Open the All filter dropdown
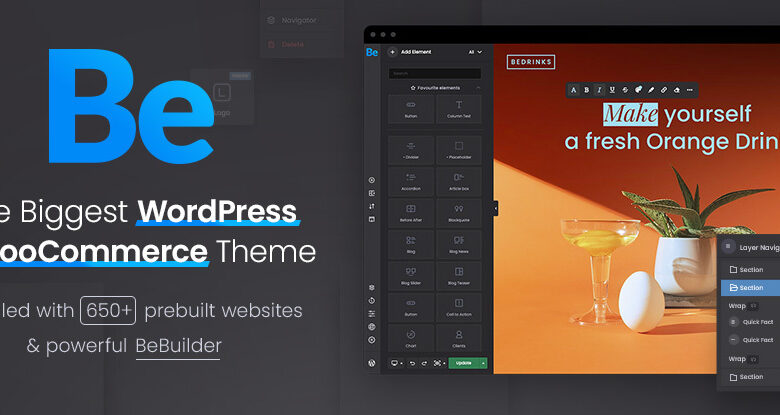This screenshot has width=780, height=415. (475, 51)
